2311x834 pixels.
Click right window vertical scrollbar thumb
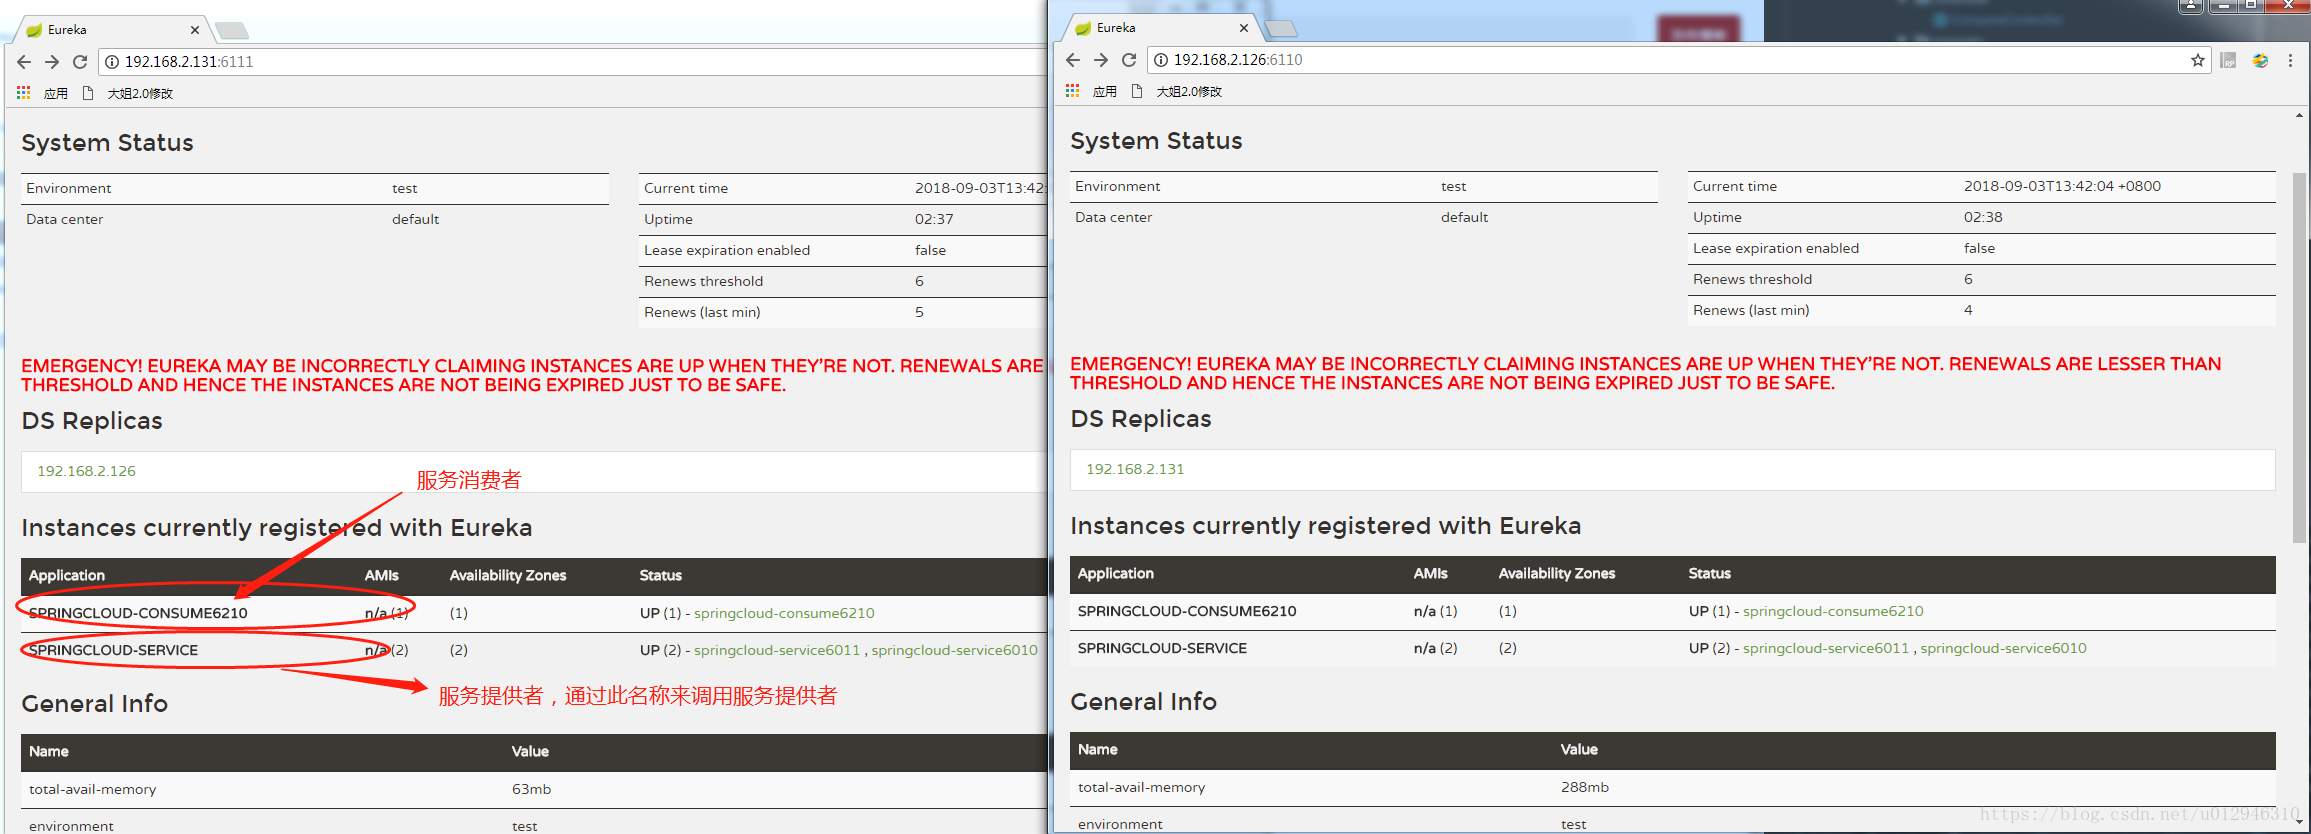coord(2300,357)
